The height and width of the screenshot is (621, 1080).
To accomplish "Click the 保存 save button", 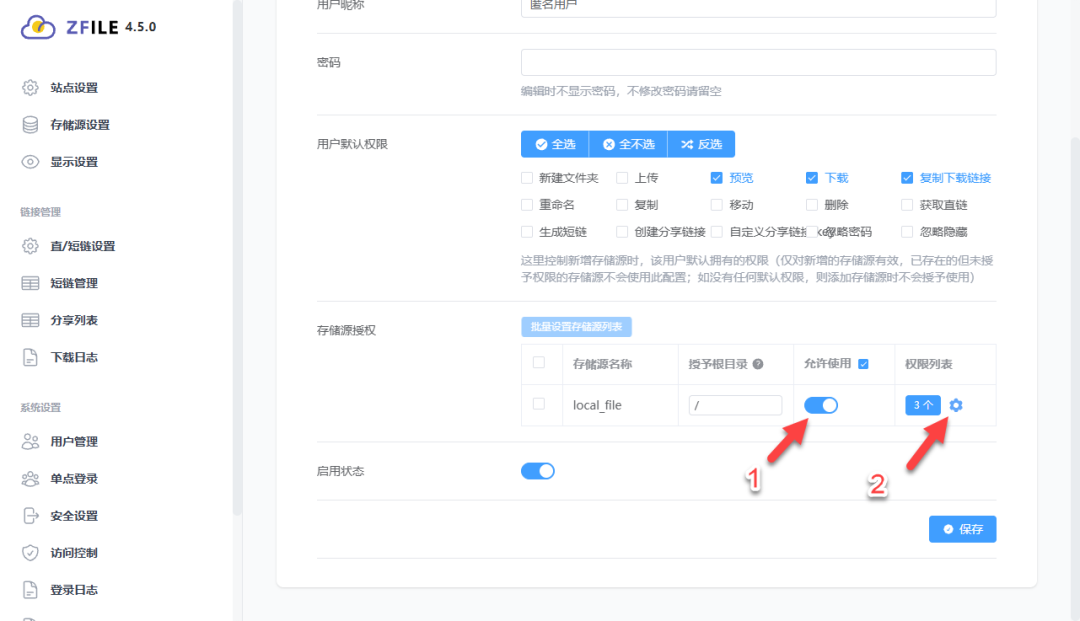I will 962,529.
